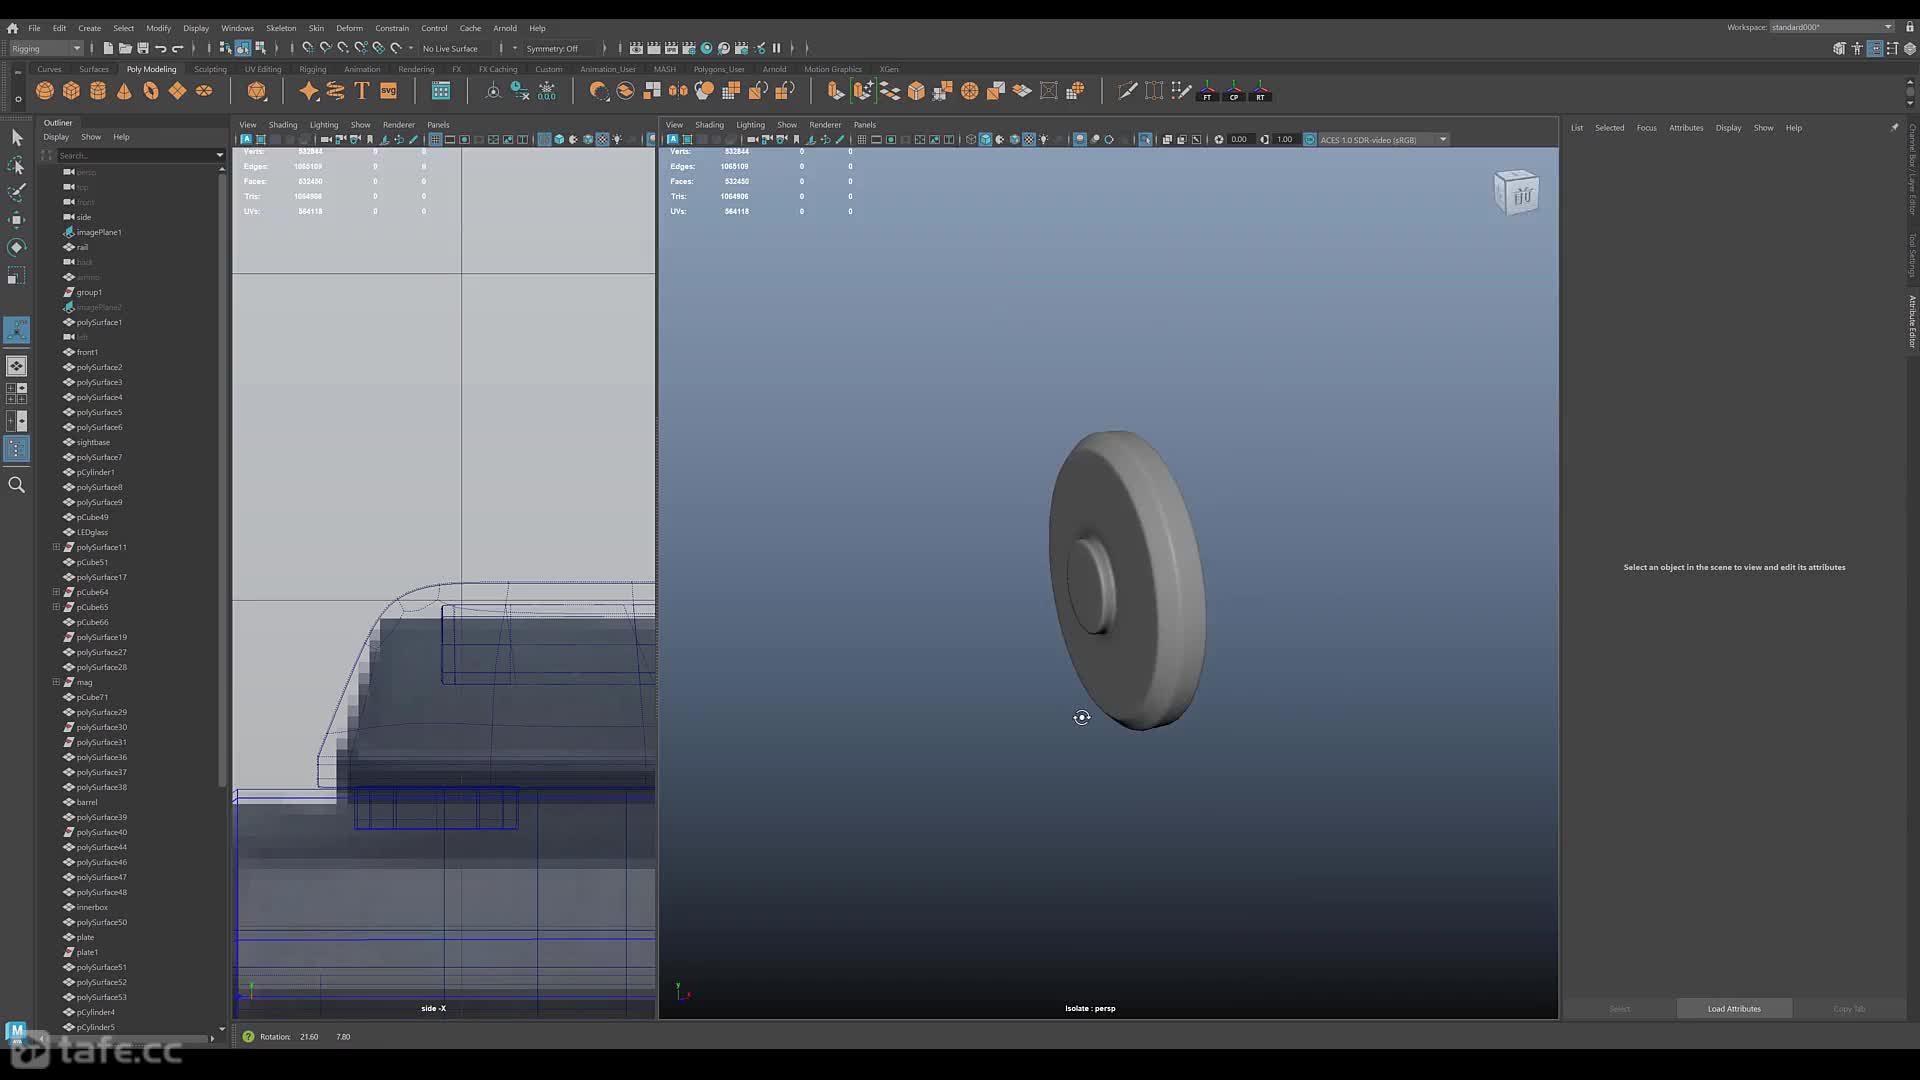Open the Content Browser shelf icon
Viewport: 1920px width, 1080px height.
441,91
